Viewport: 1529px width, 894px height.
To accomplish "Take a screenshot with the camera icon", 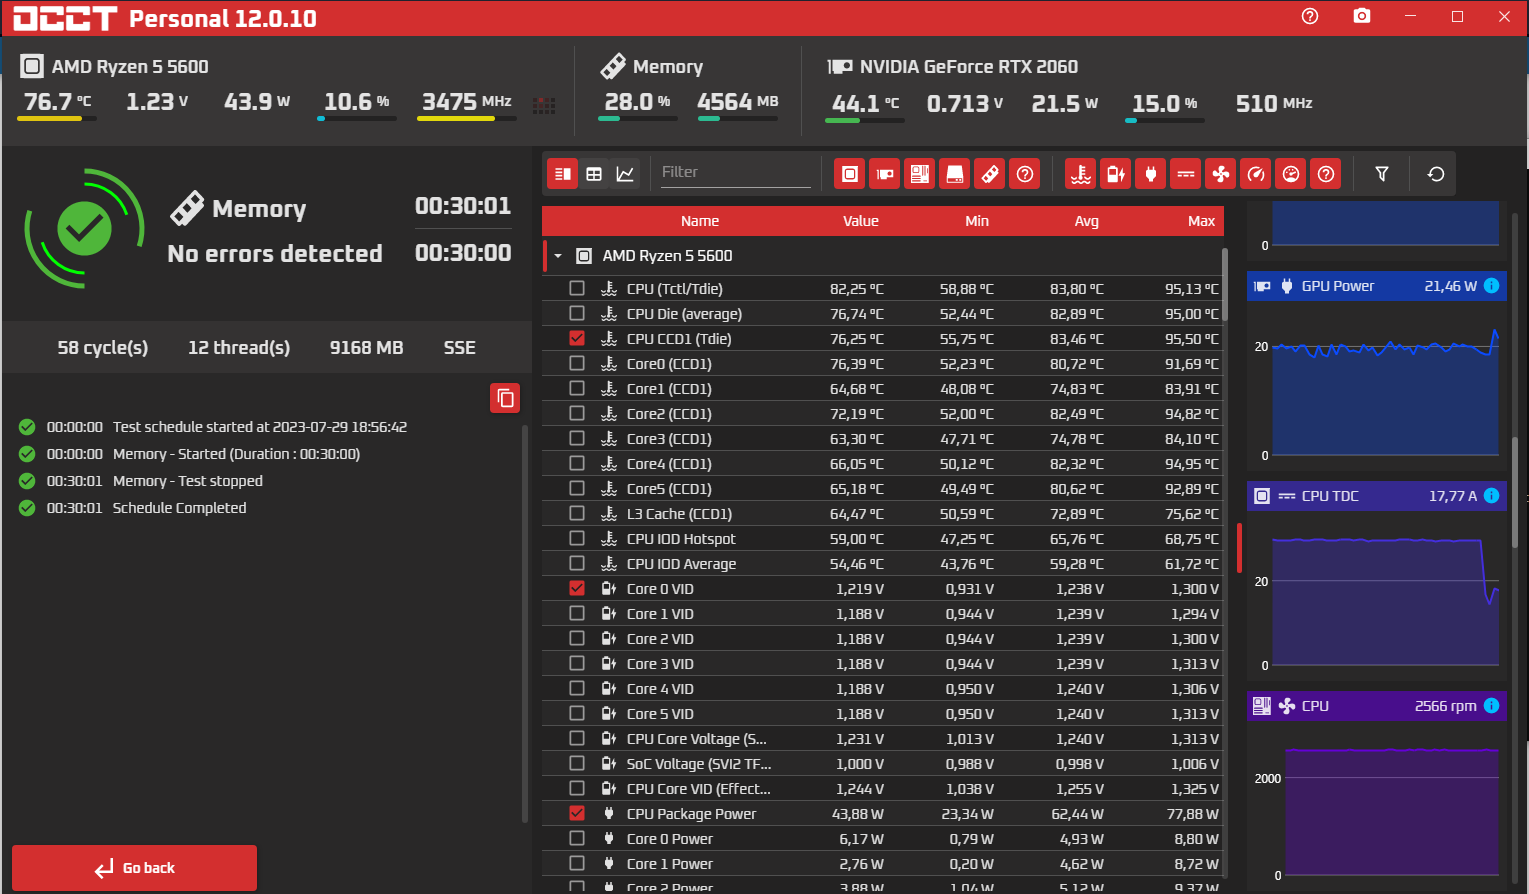I will pyautogui.click(x=1362, y=16).
